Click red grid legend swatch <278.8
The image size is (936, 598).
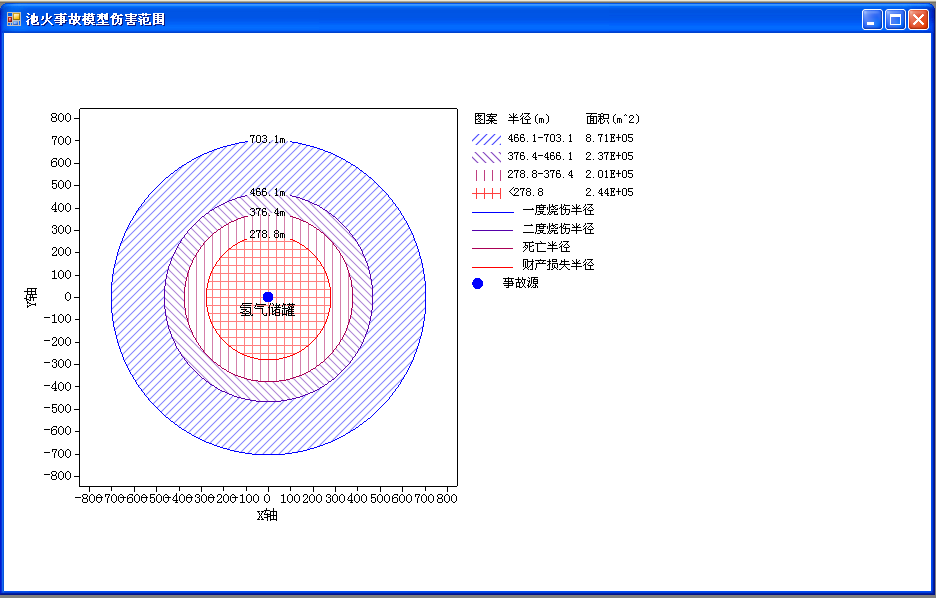[x=487, y=193]
